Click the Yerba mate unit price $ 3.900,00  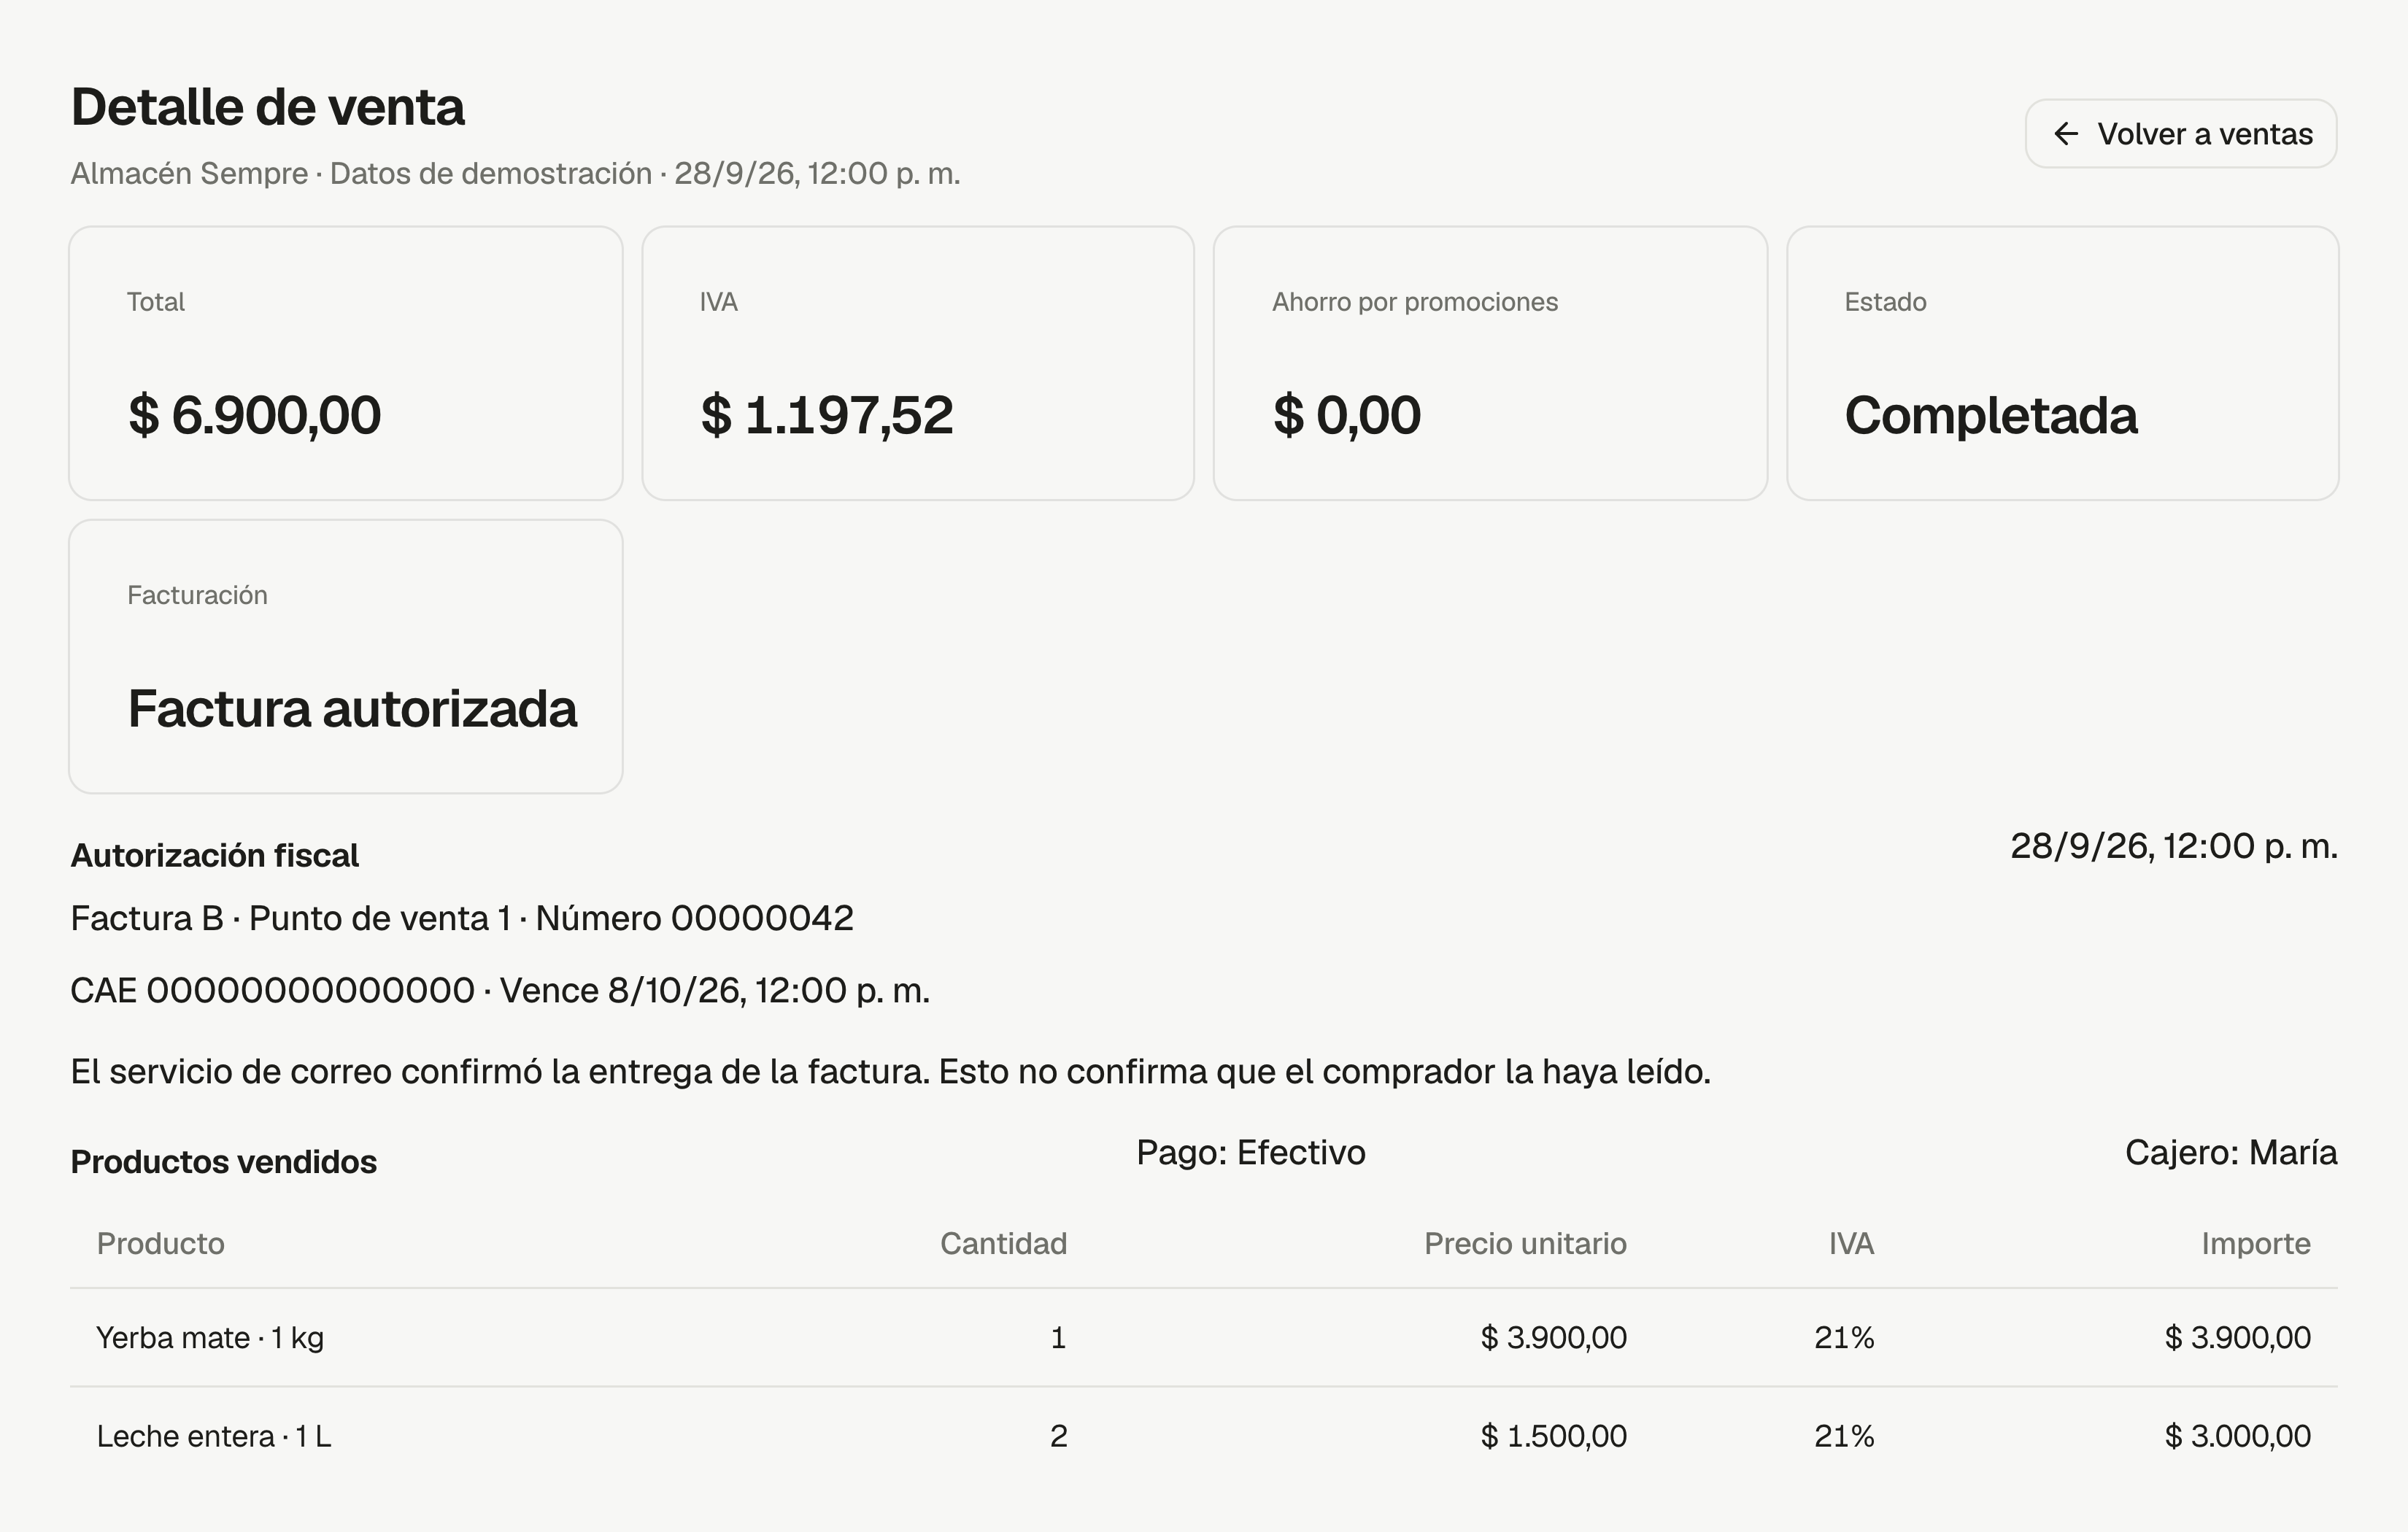[1553, 1338]
